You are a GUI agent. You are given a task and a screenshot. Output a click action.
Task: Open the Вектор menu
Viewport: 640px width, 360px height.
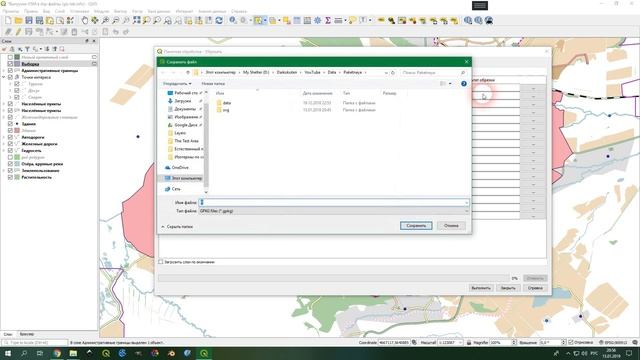pyautogui.click(x=120, y=11)
